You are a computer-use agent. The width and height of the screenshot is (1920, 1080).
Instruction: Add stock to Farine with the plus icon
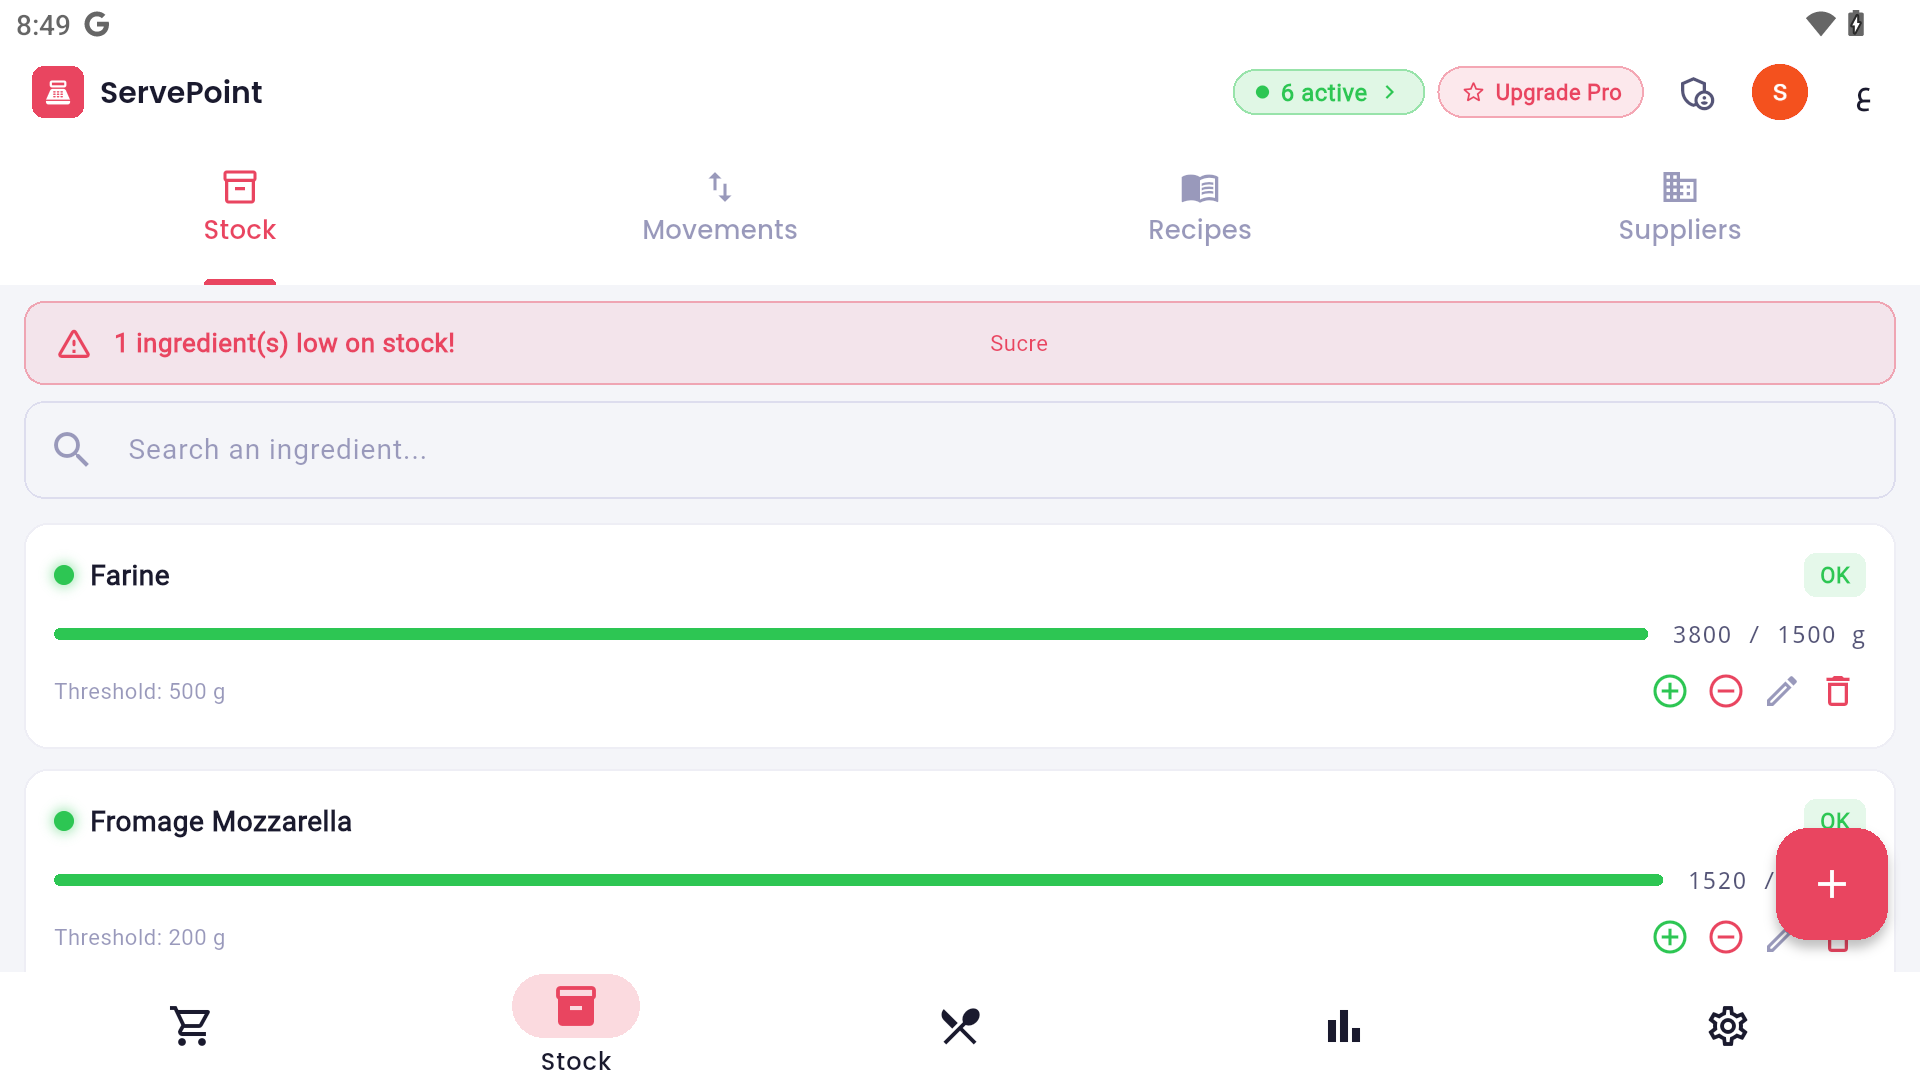1669,691
